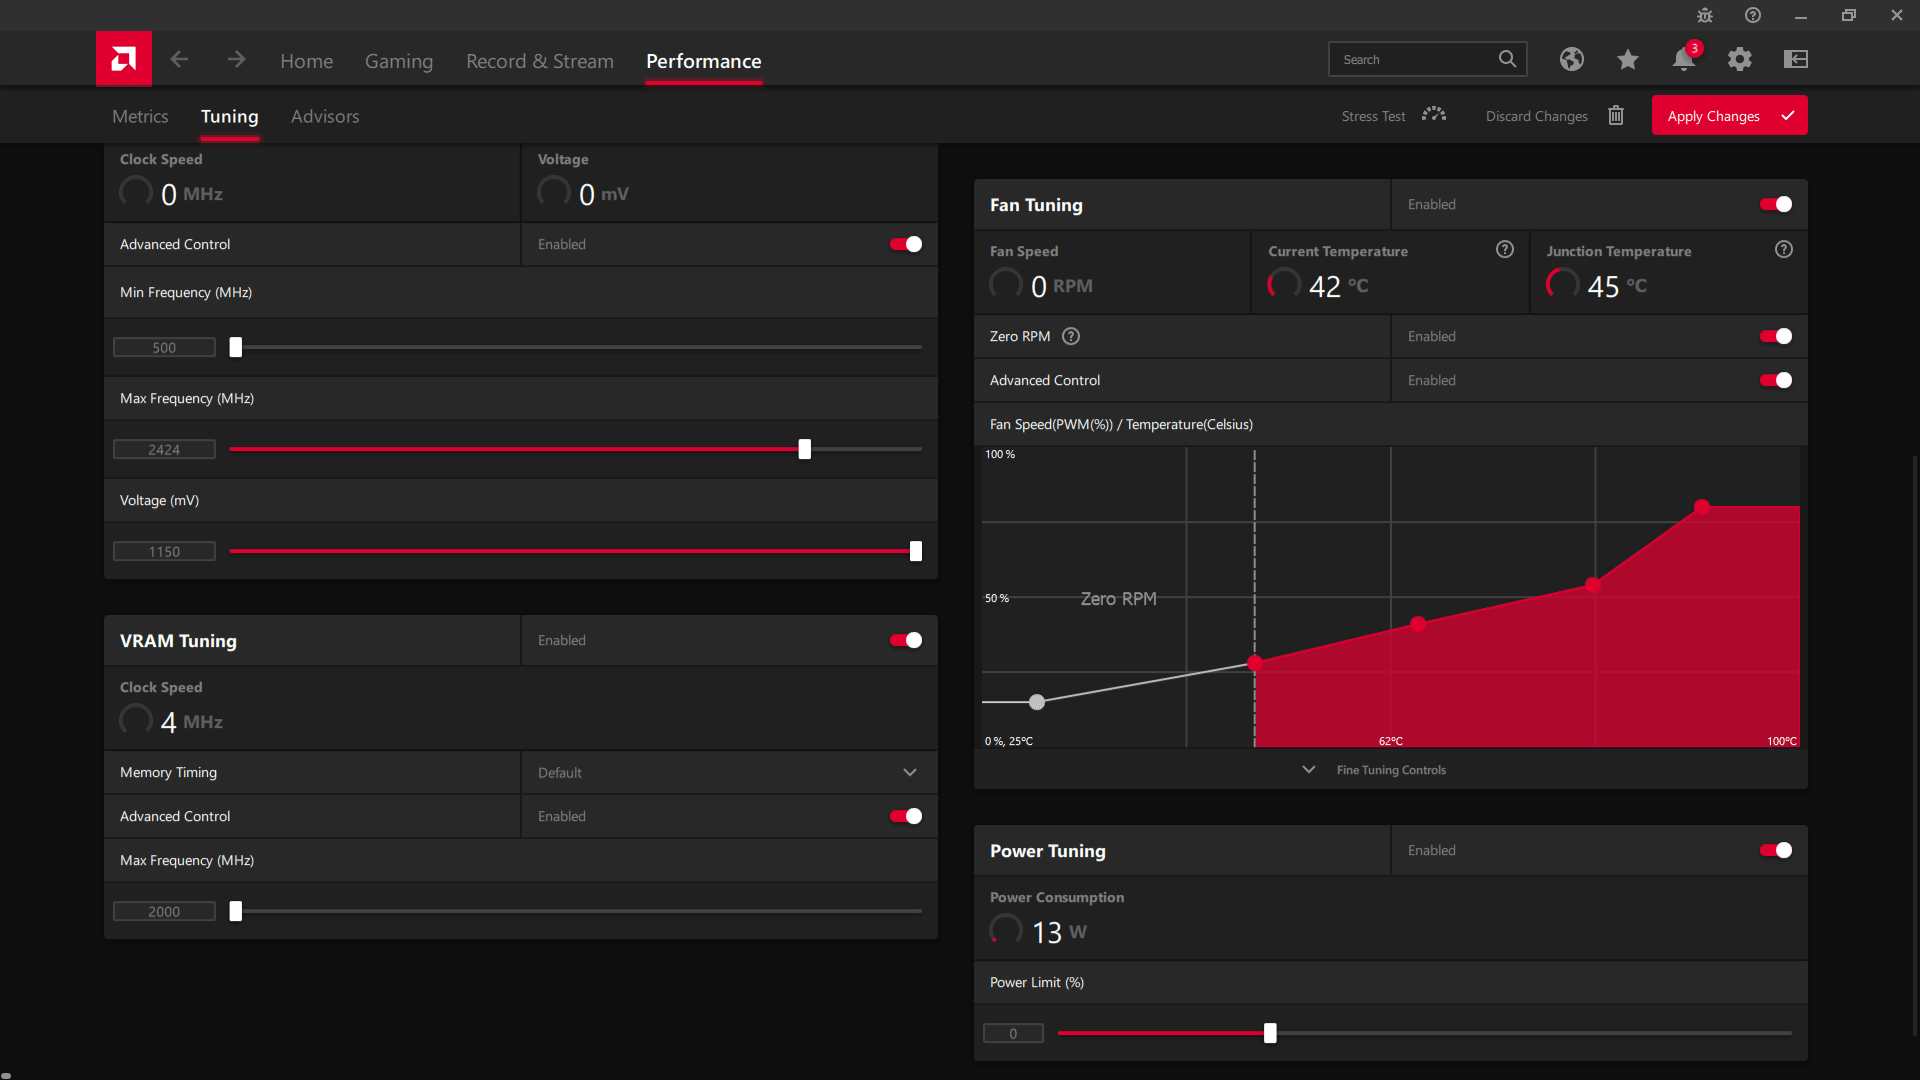Image resolution: width=1920 pixels, height=1080 pixels.
Task: Click Power Limit value field 0
Action: (x=1013, y=1033)
